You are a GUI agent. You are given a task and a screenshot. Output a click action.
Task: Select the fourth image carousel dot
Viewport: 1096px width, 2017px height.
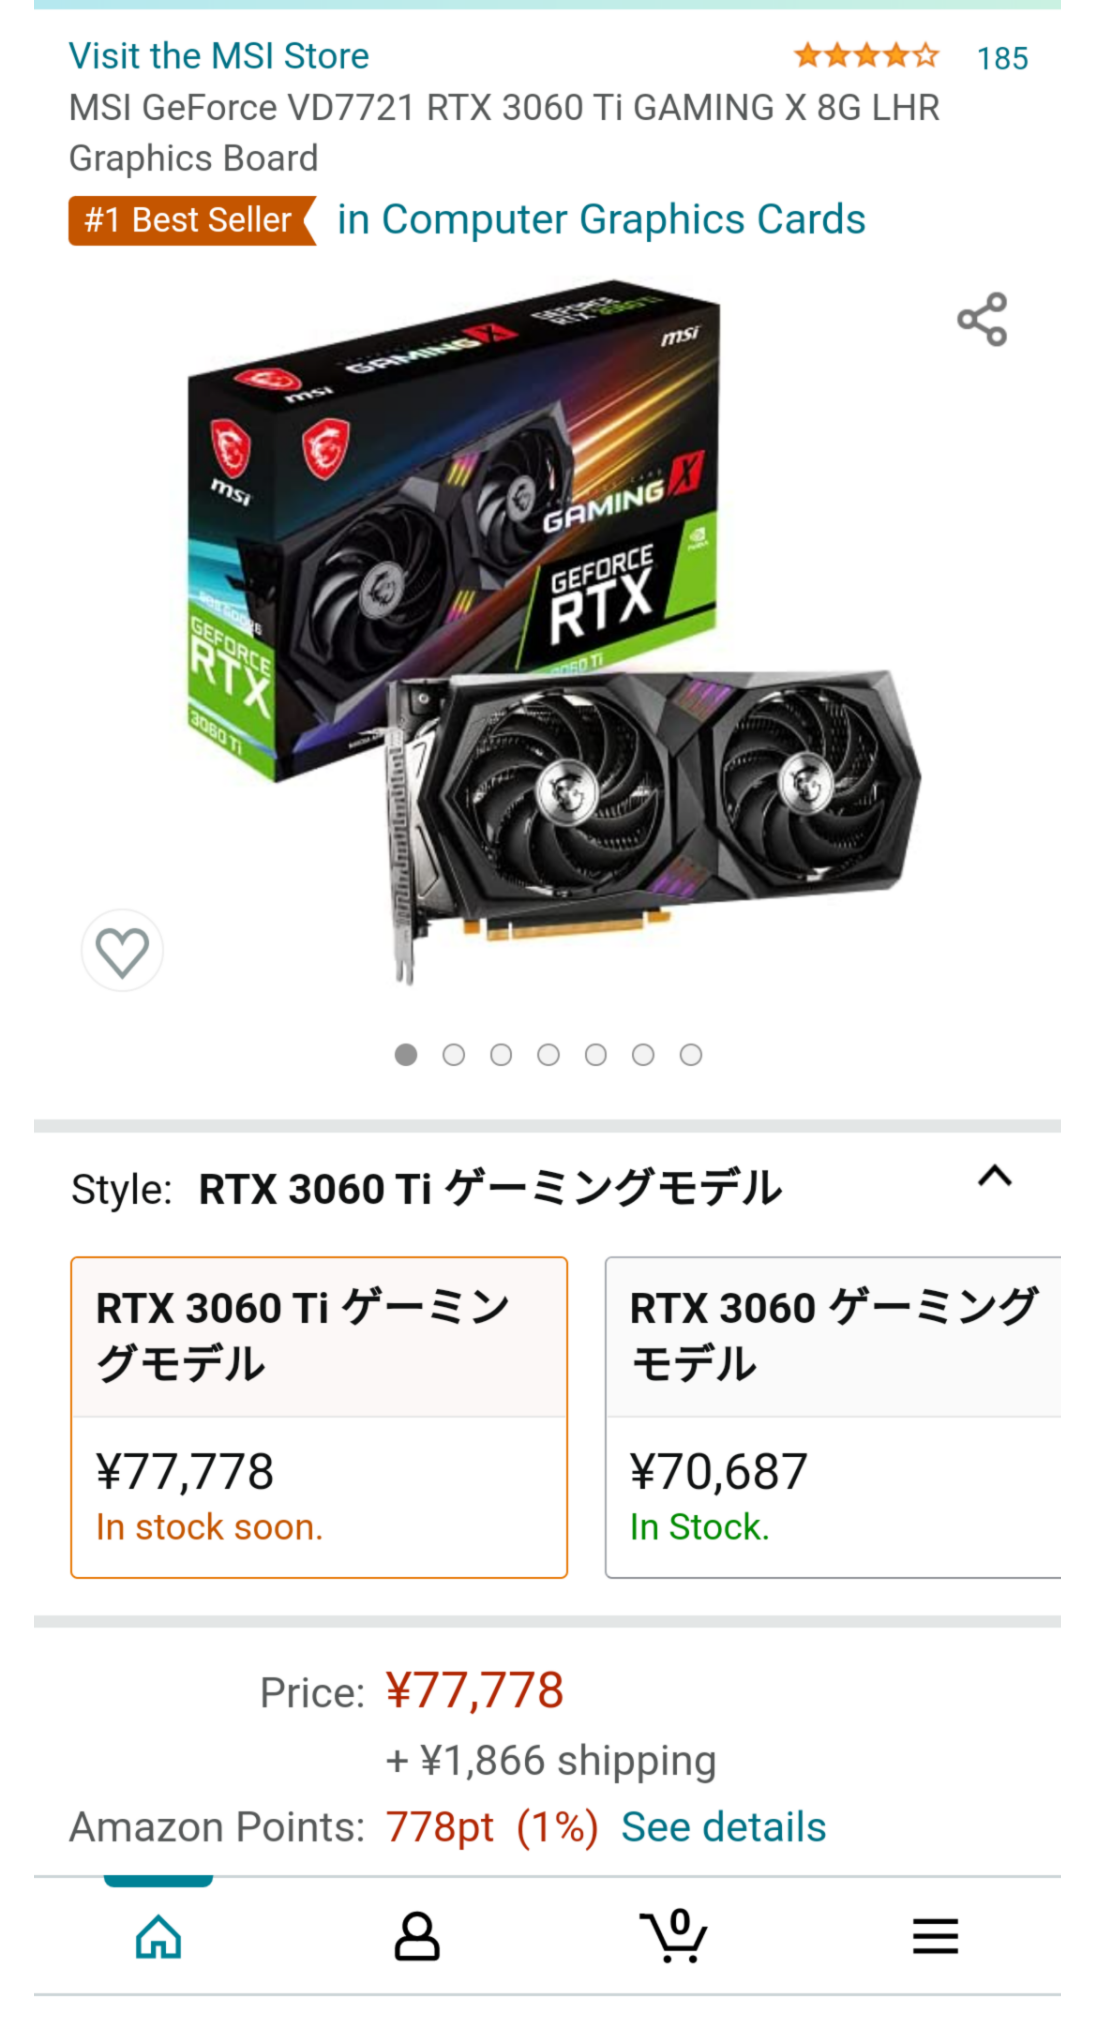tap(548, 1055)
